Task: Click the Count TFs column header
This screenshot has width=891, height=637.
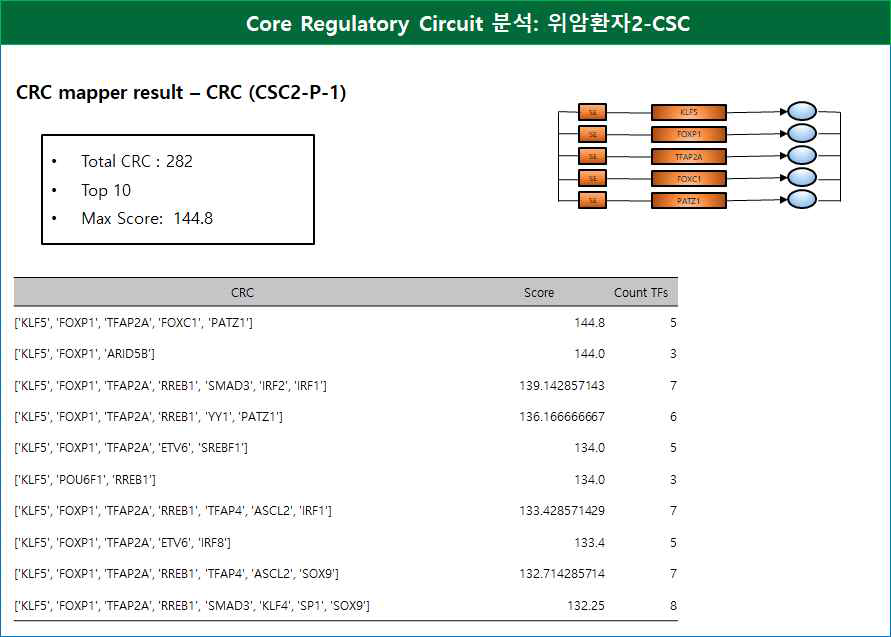Action: [641, 293]
